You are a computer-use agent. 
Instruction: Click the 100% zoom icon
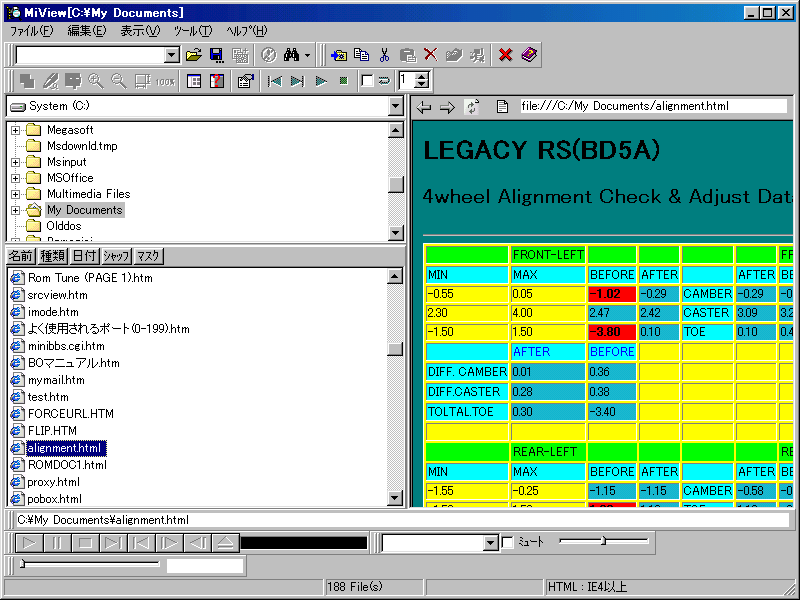165,81
